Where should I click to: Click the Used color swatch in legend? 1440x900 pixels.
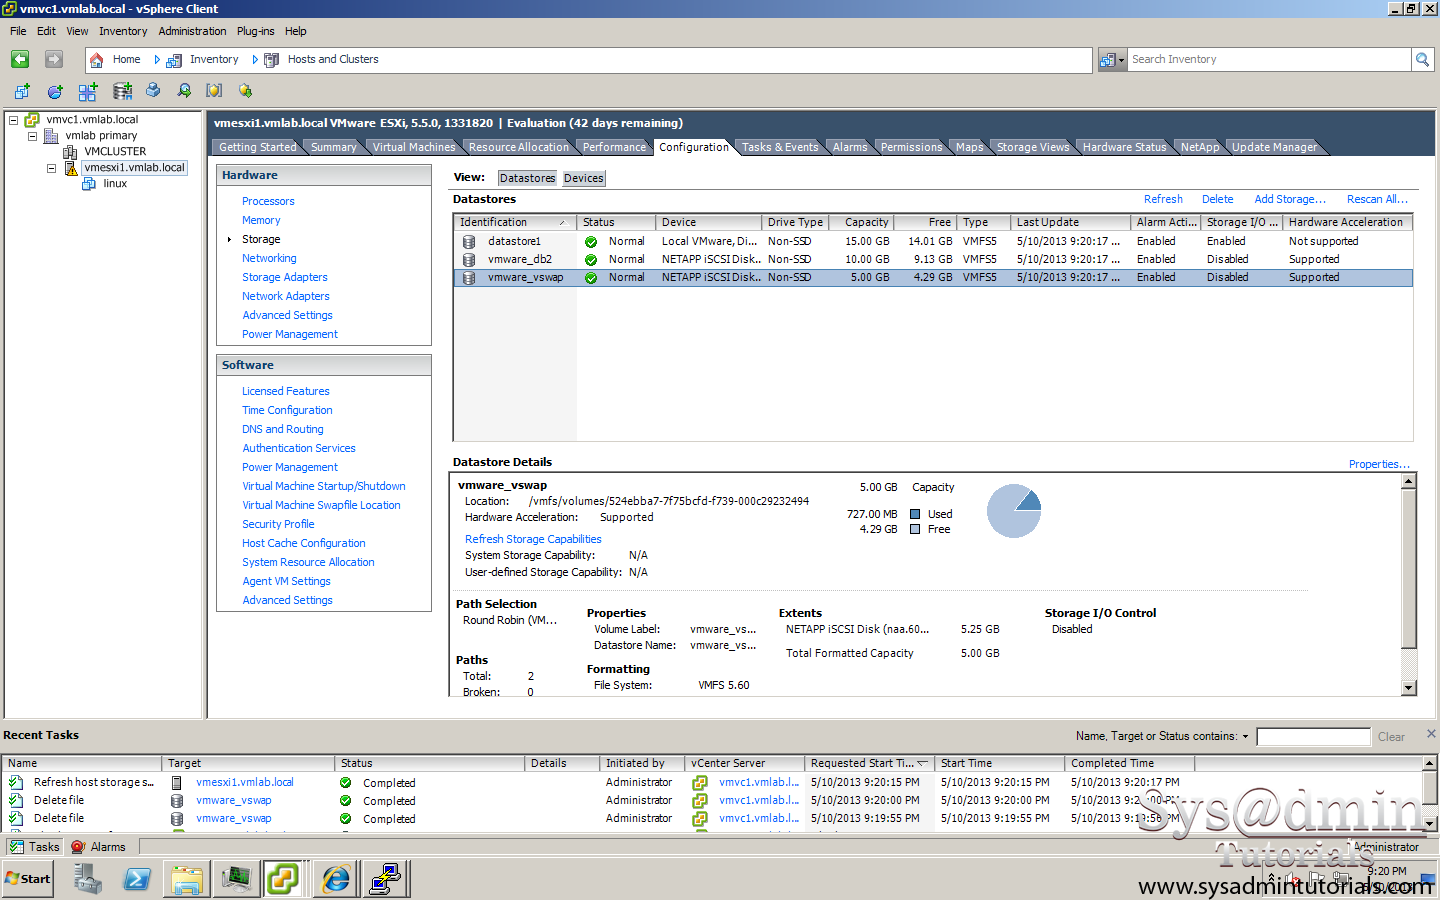(x=915, y=514)
